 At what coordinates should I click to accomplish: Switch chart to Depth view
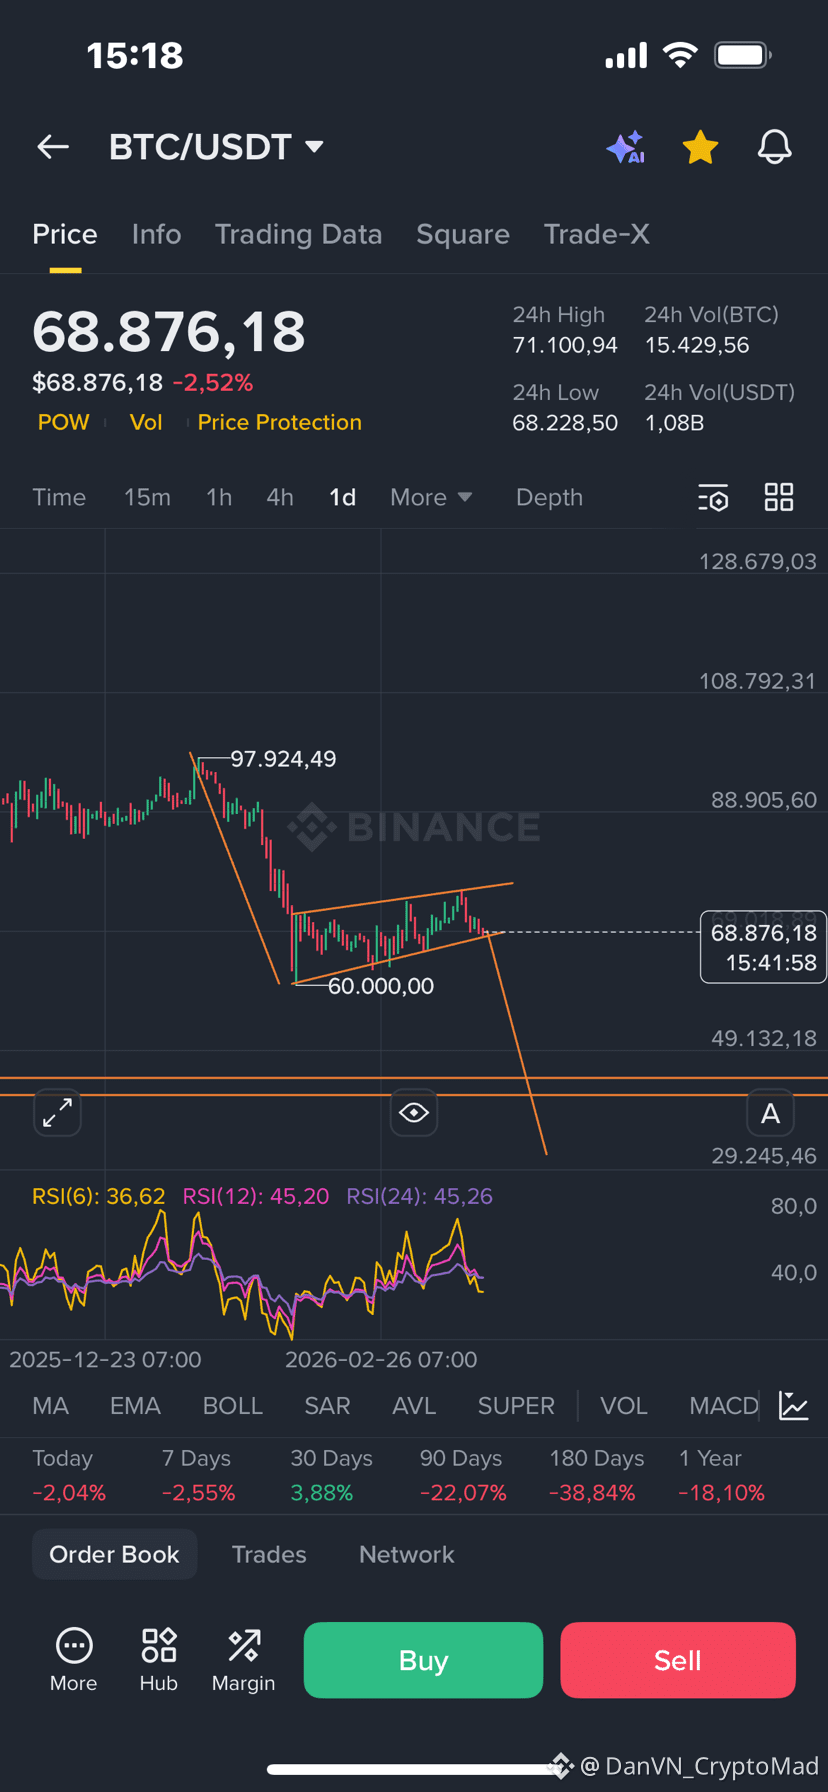(x=549, y=497)
